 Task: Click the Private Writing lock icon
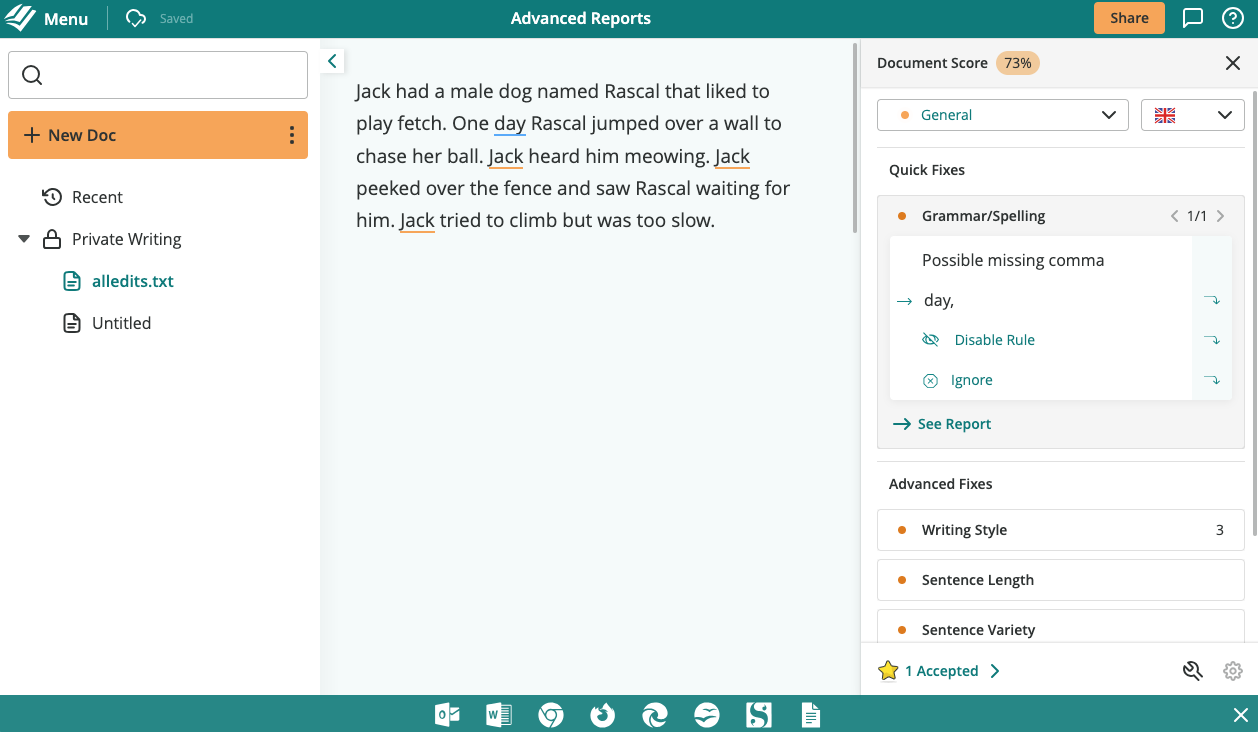[x=52, y=239]
